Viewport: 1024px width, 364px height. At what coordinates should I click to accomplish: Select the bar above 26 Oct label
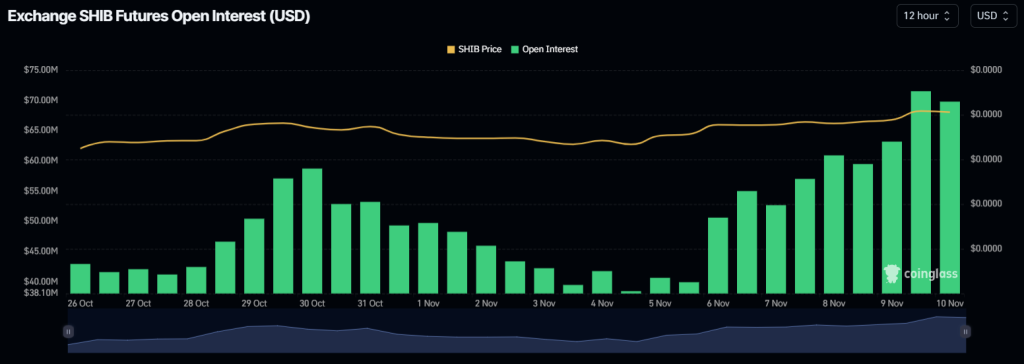[x=80, y=278]
